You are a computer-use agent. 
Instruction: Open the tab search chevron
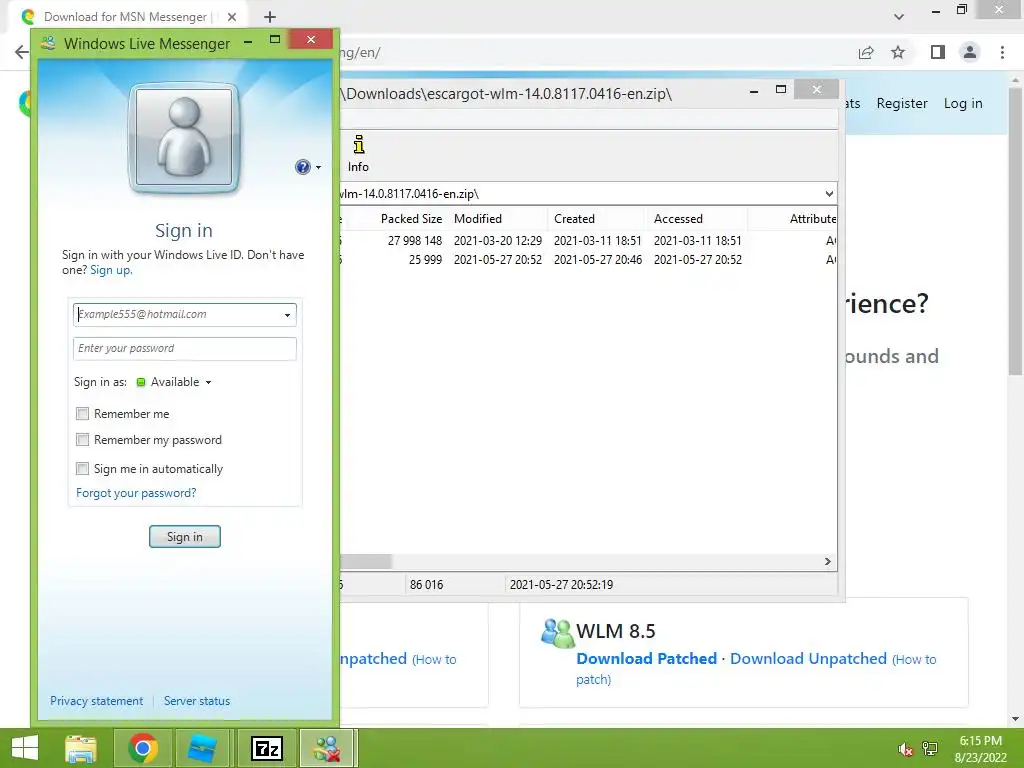pyautogui.click(x=899, y=17)
